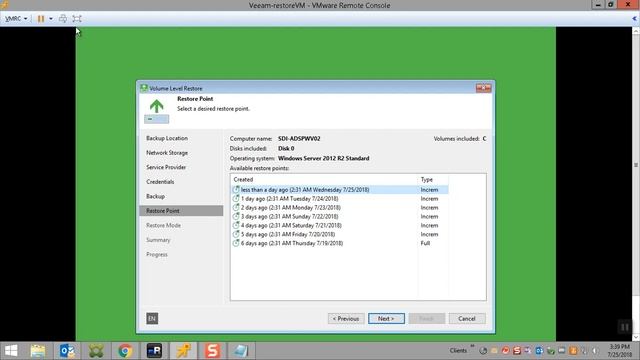Screen dimensions: 640x360
Task: Click restore point icon of Wednesday 7/25/2018 row
Action: (236, 190)
